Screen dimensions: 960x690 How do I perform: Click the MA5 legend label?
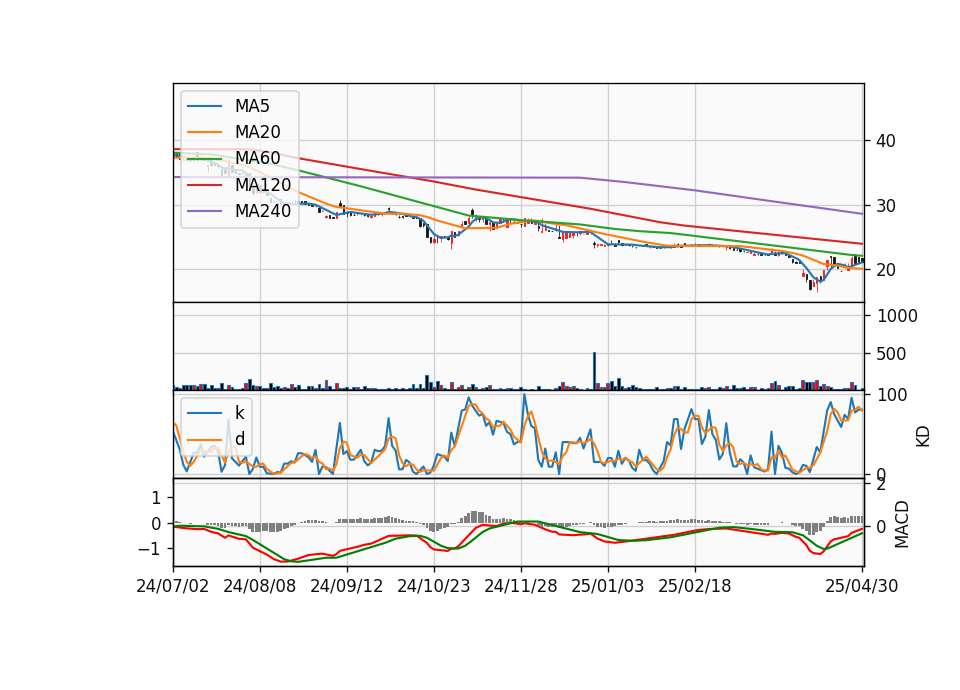point(252,106)
